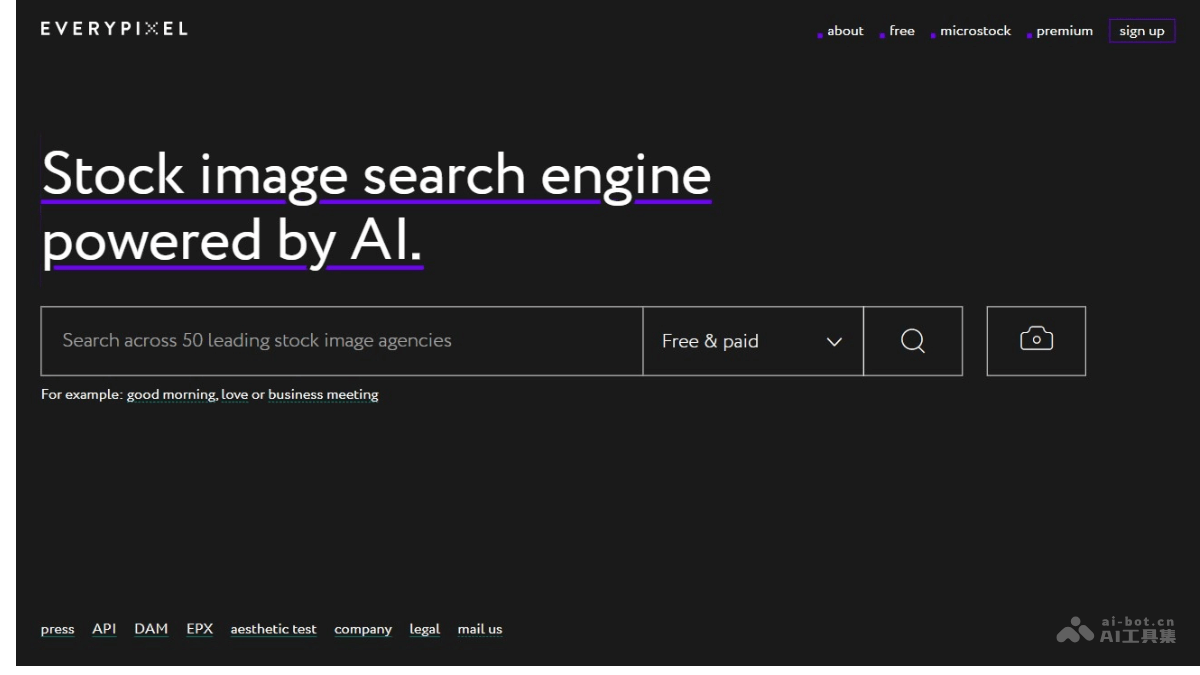Image resolution: width=1200 pixels, height=675 pixels.
Task: Open the about menu item
Action: 844,31
